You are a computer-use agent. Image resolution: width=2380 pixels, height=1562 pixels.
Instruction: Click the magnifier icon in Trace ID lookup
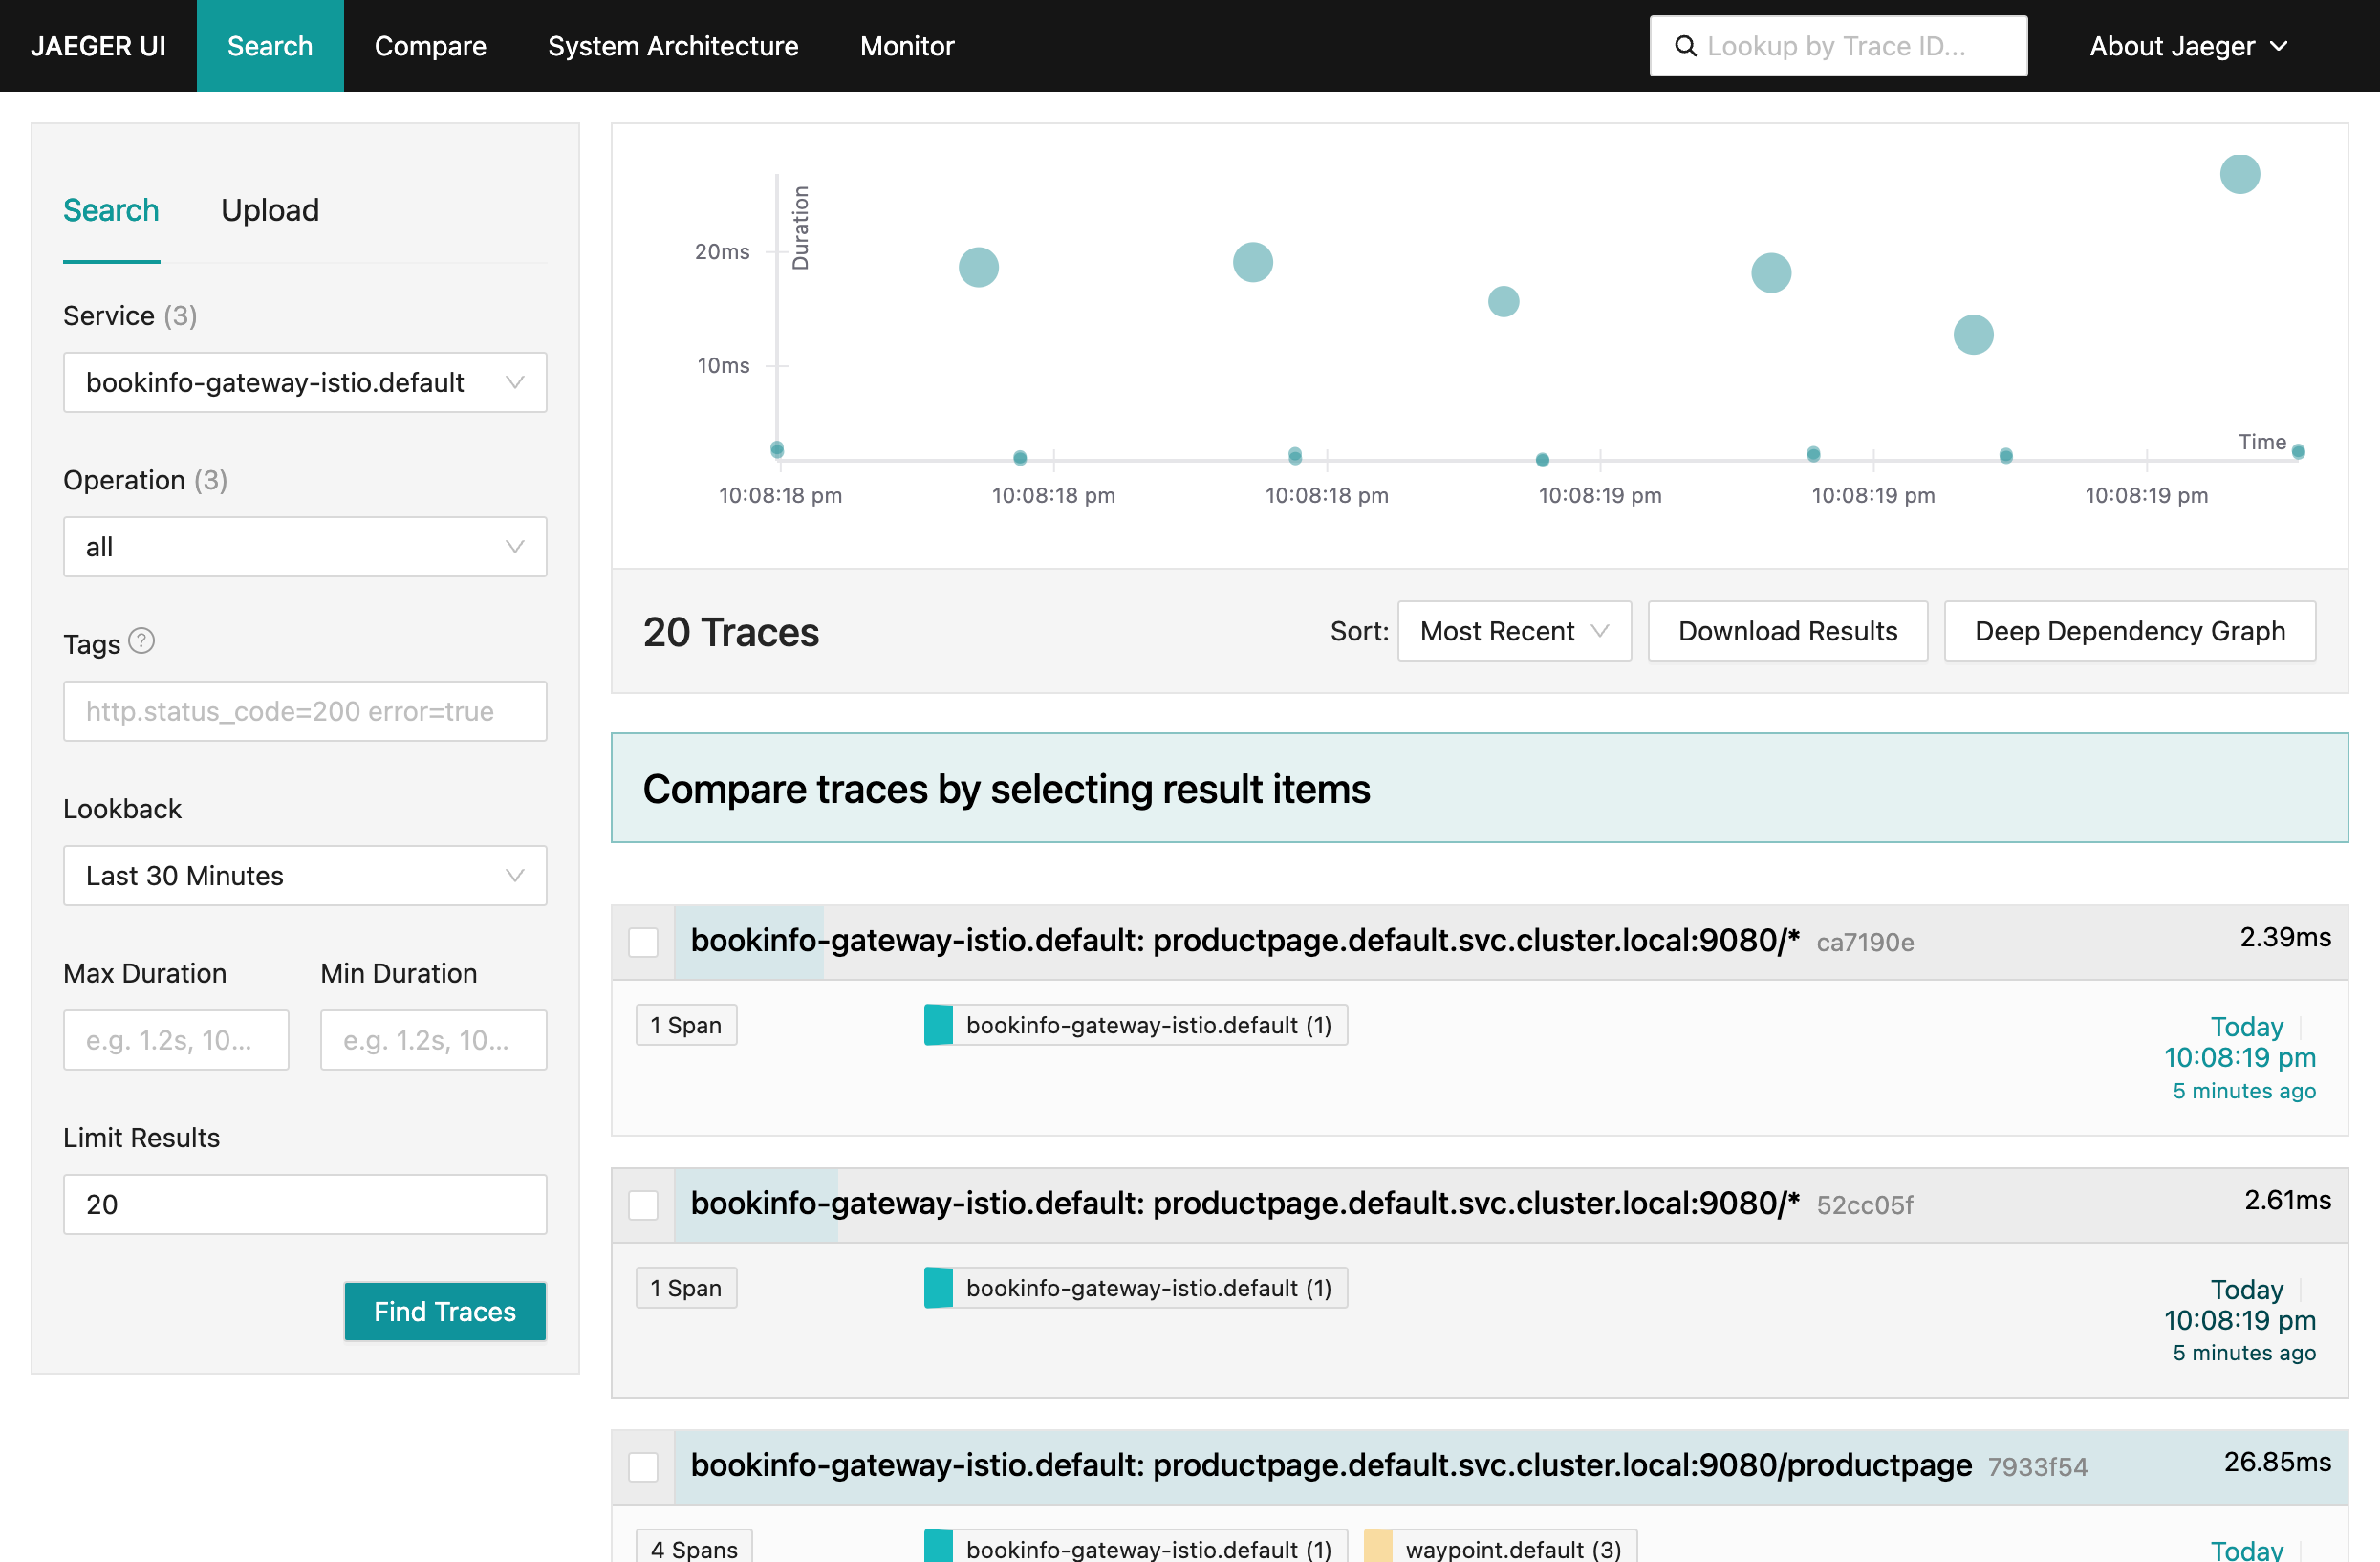pyautogui.click(x=1685, y=46)
